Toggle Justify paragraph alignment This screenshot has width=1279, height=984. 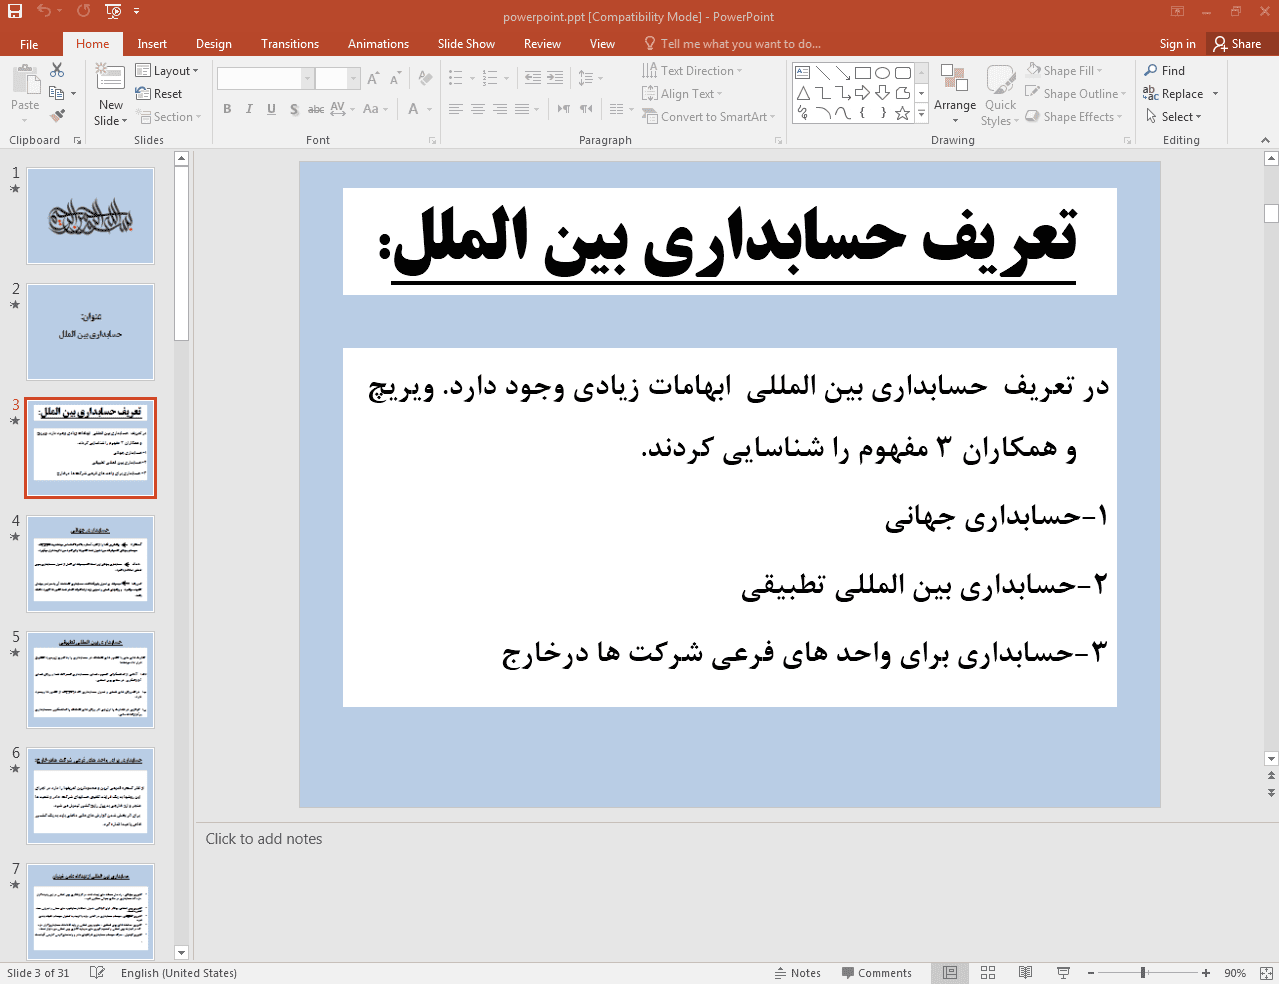[522, 109]
